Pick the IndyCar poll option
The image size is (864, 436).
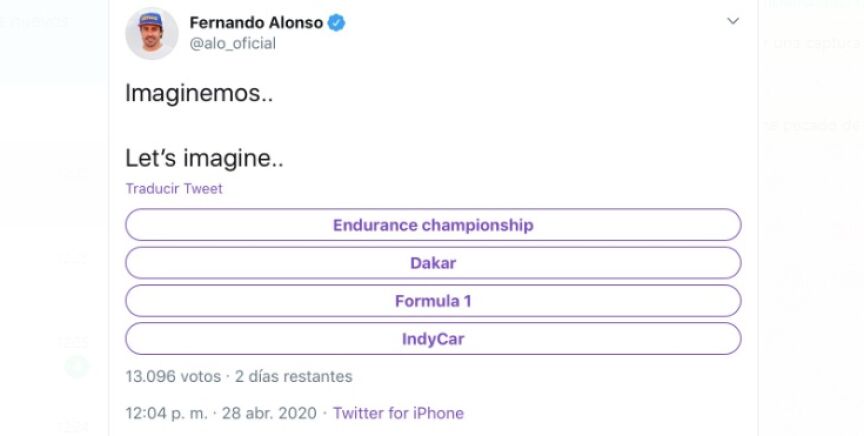click(432, 339)
